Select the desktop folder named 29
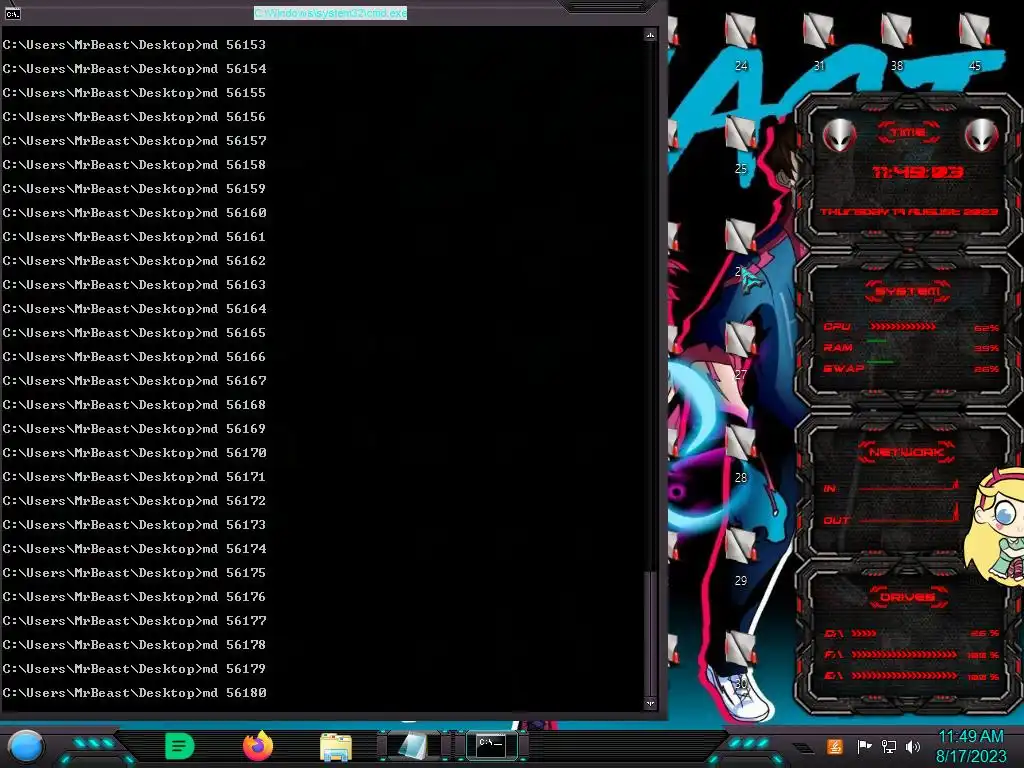The height and width of the screenshot is (768, 1024). point(741,557)
